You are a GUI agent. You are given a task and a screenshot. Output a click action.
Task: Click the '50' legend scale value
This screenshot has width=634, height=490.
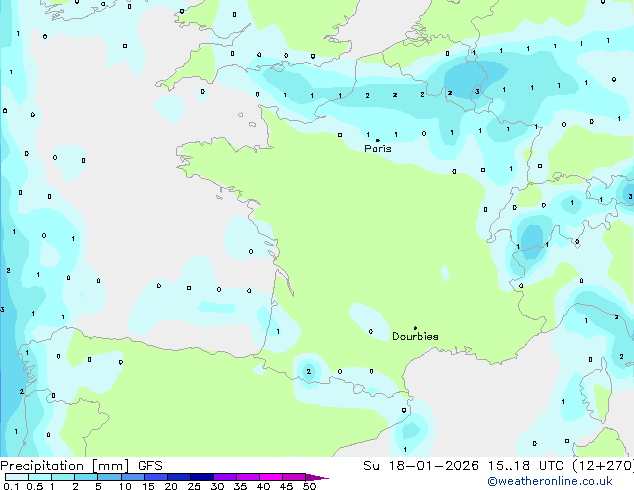click(x=309, y=486)
